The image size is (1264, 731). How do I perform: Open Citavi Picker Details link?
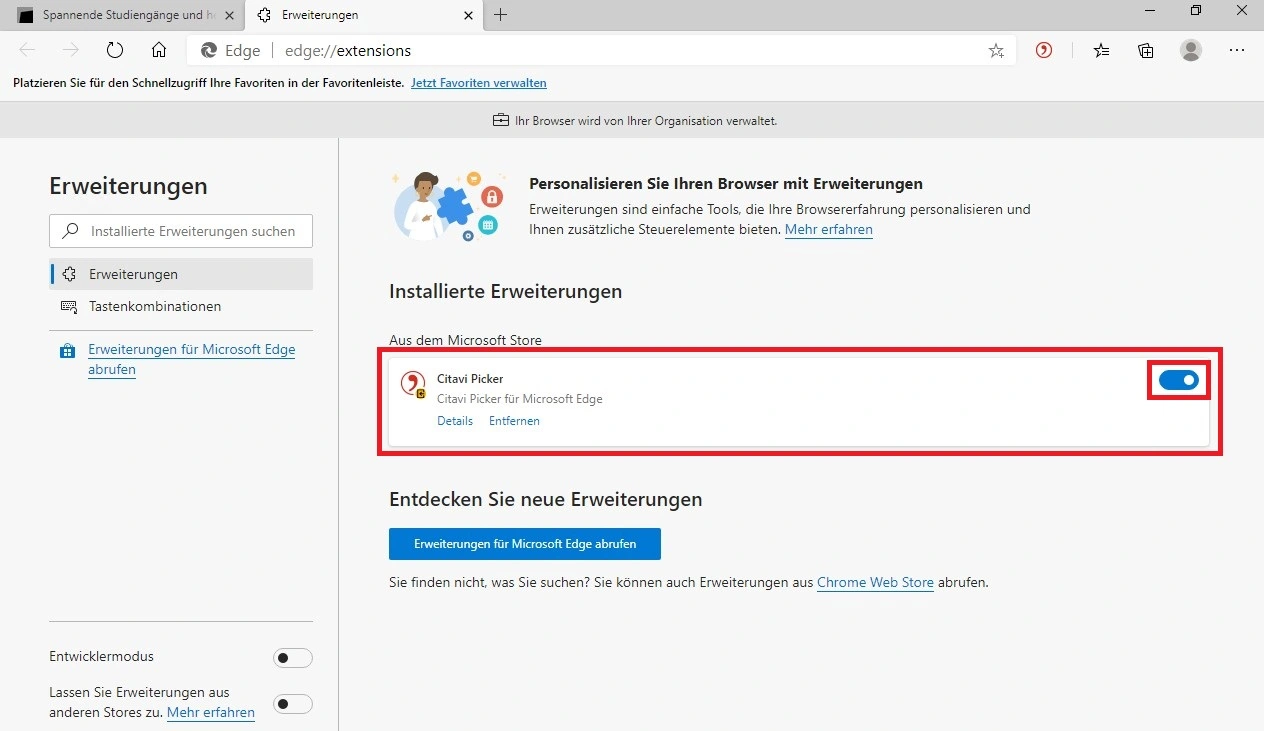pos(455,421)
